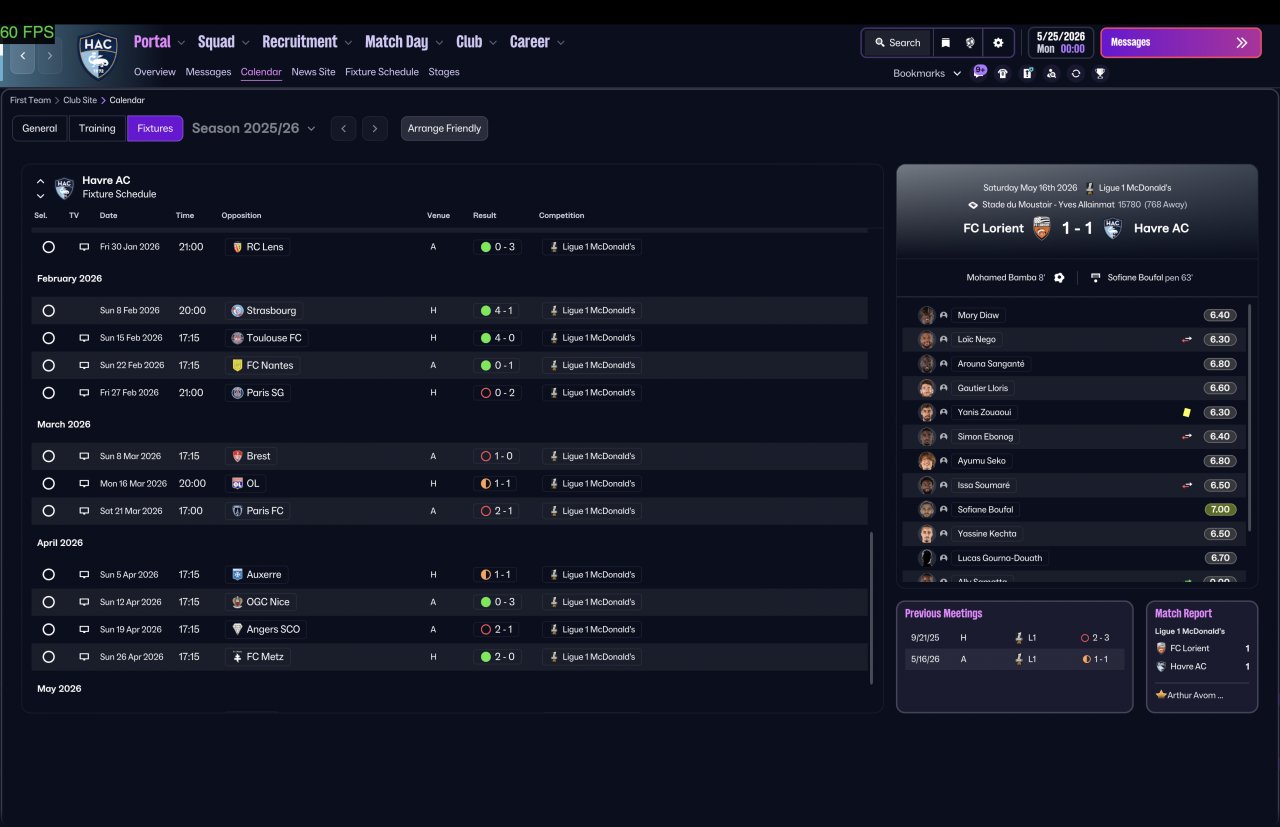Viewport: 1280px width, 827px height.
Task: Click Ayumu Seko's player face thumbnail
Action: pyautogui.click(x=927, y=461)
